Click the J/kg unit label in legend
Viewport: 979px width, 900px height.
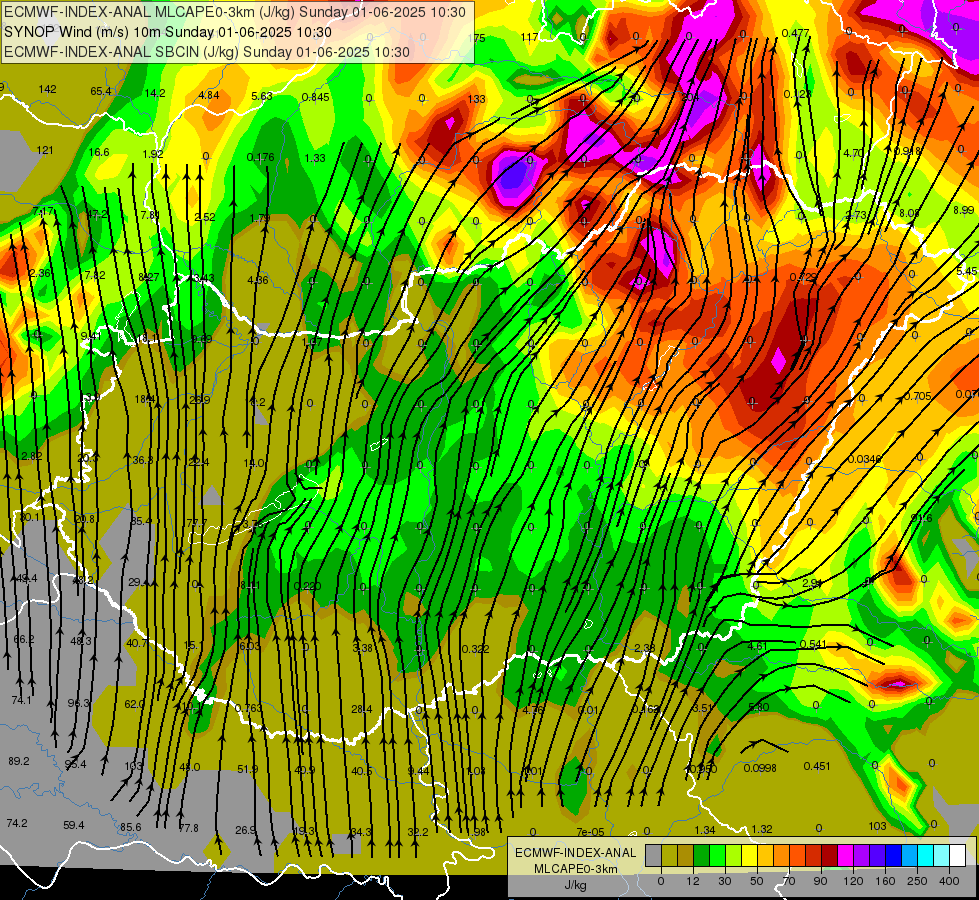(575, 885)
